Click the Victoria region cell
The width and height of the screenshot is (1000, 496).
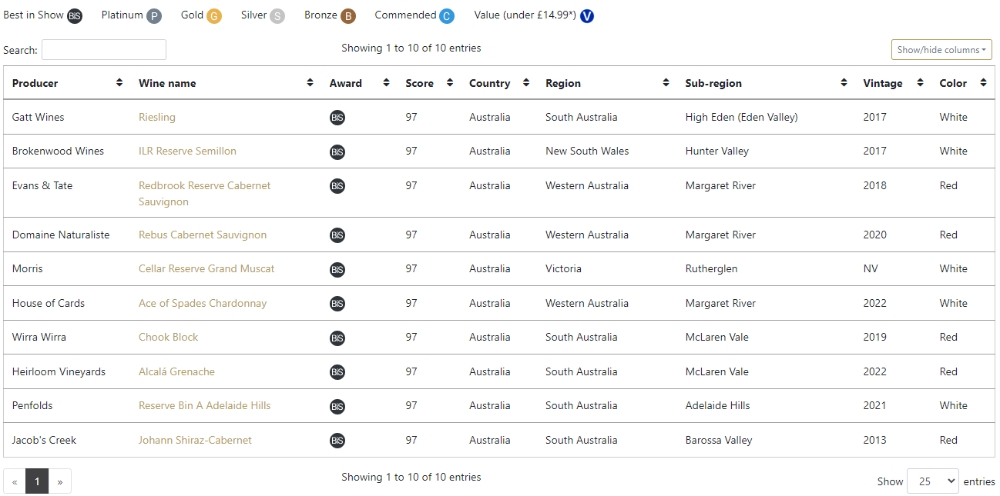click(x=563, y=268)
